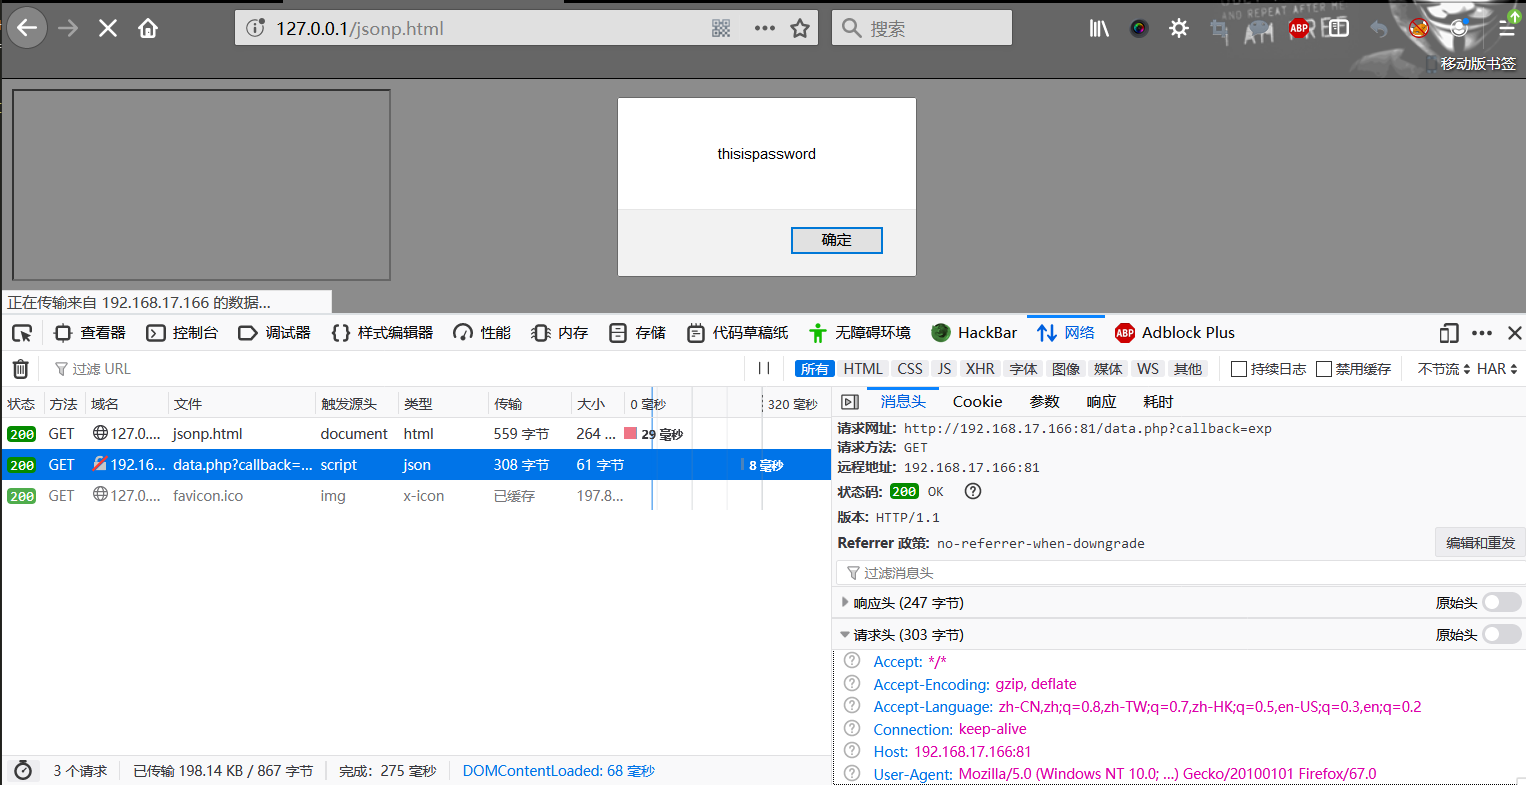Toggle responsive design mode icon

pos(1449,333)
